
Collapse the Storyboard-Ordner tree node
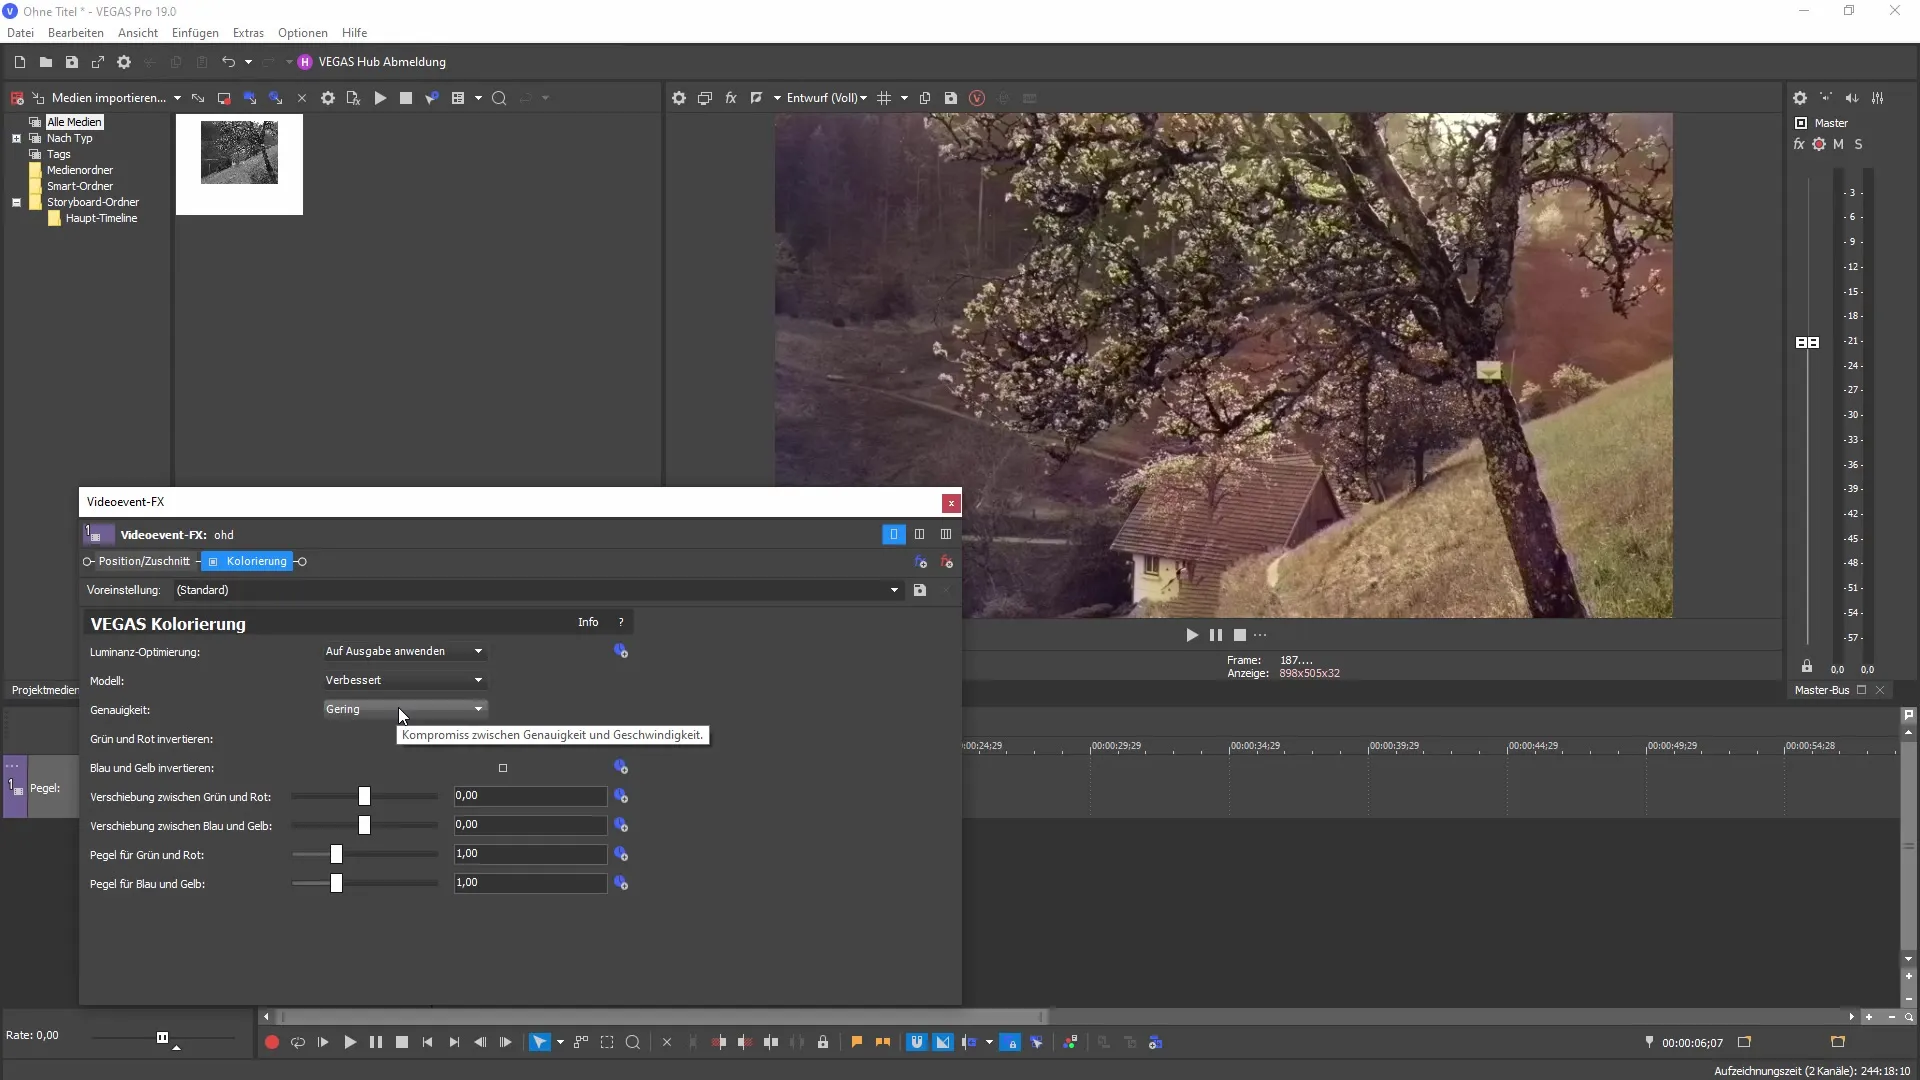click(16, 202)
